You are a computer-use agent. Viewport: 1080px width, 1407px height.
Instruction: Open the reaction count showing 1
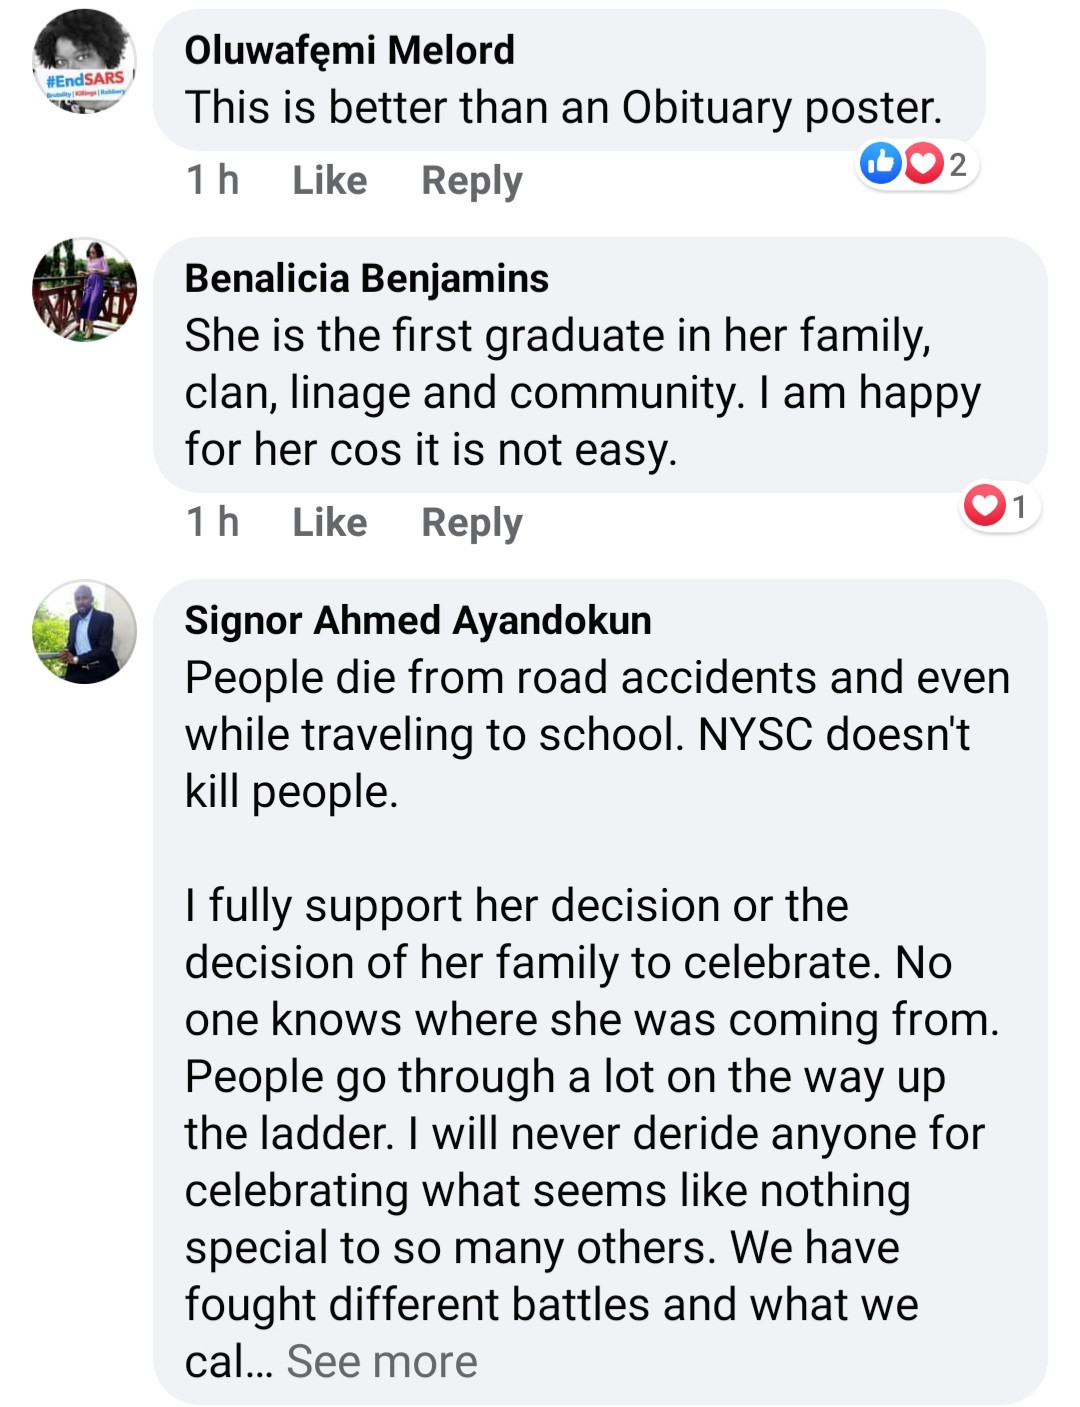[x=1019, y=507]
